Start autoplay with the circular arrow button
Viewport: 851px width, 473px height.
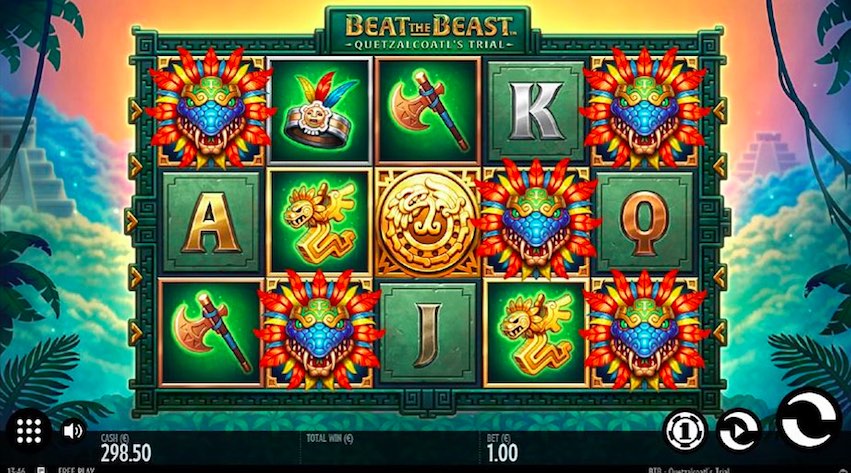click(738, 431)
